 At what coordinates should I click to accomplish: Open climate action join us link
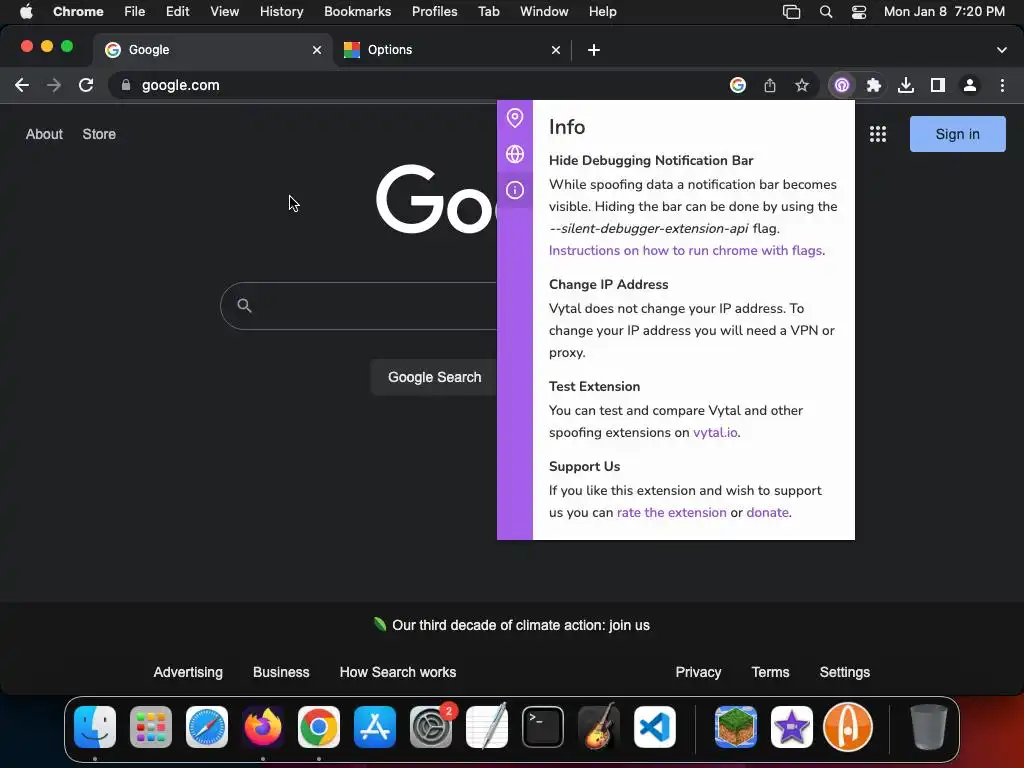[x=520, y=625]
